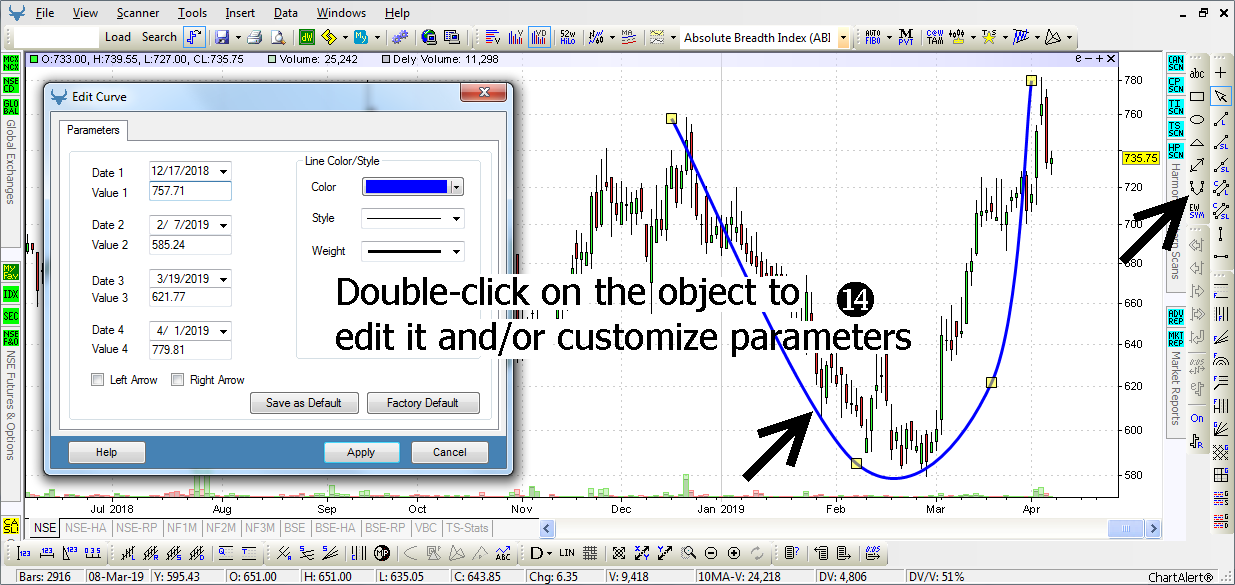Toggle the On button in side toolbar

point(1196,418)
